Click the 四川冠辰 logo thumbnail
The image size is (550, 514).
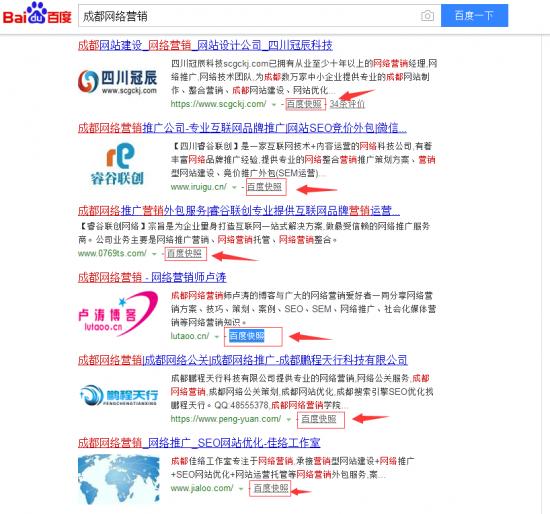(x=118, y=81)
